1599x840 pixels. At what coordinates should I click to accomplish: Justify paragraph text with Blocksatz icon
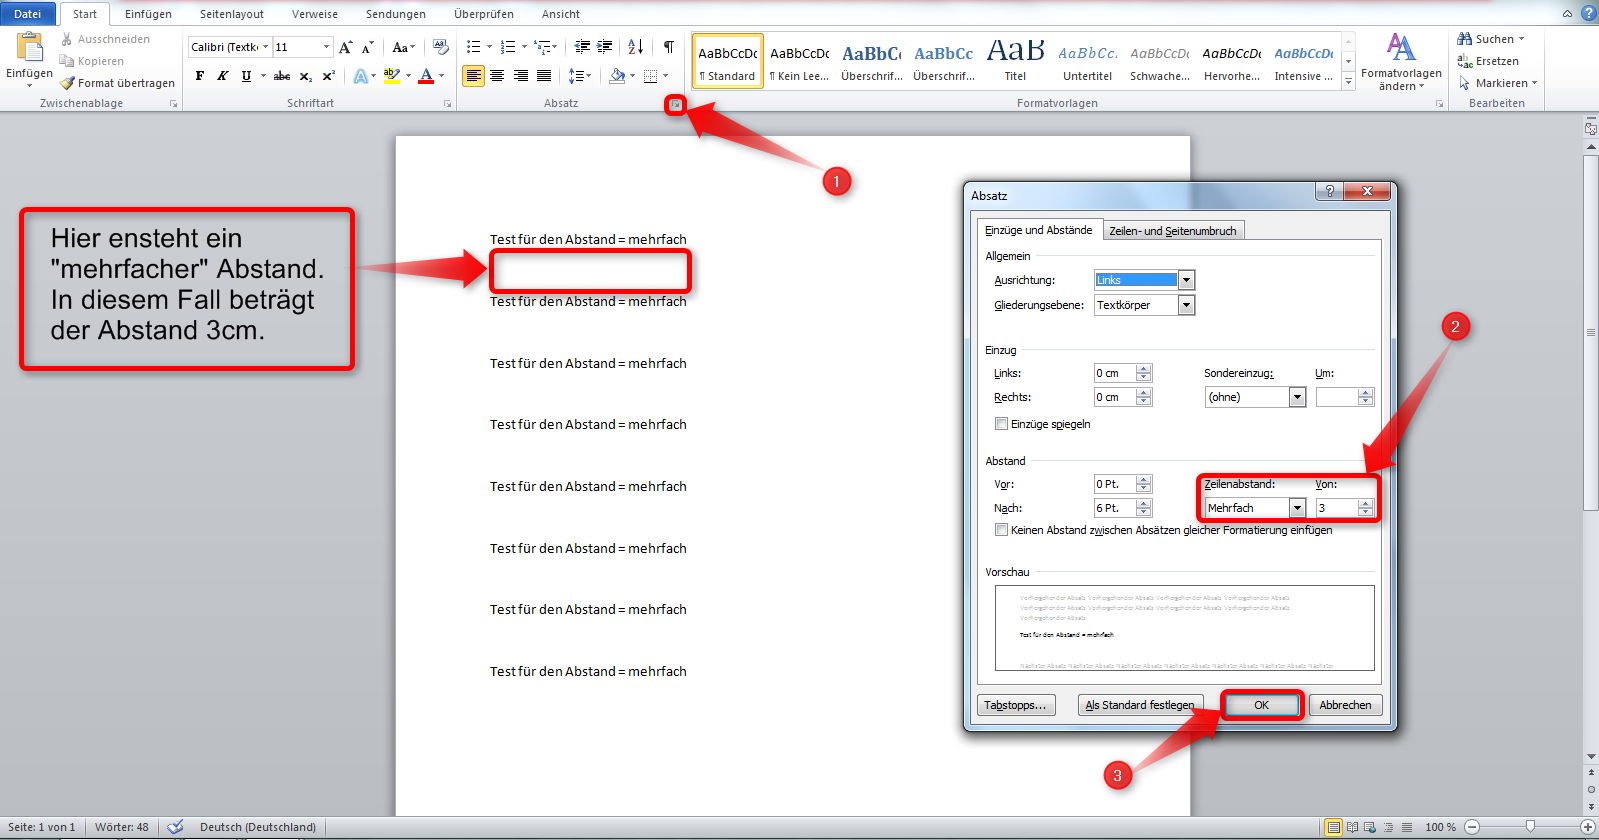[x=544, y=76]
